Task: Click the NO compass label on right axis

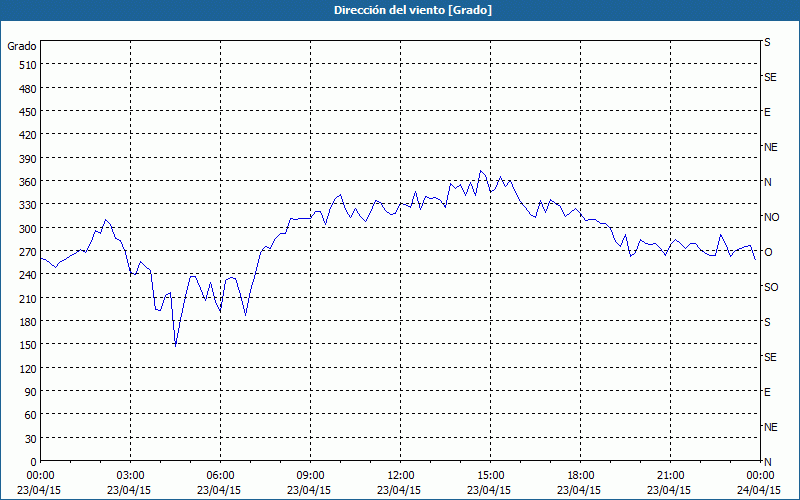Action: pos(771,217)
